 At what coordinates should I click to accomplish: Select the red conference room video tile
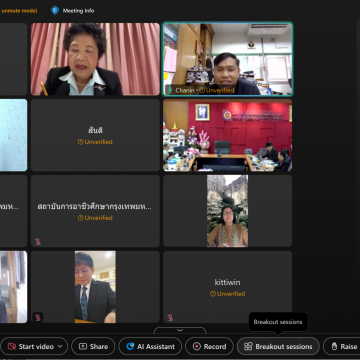(x=228, y=135)
